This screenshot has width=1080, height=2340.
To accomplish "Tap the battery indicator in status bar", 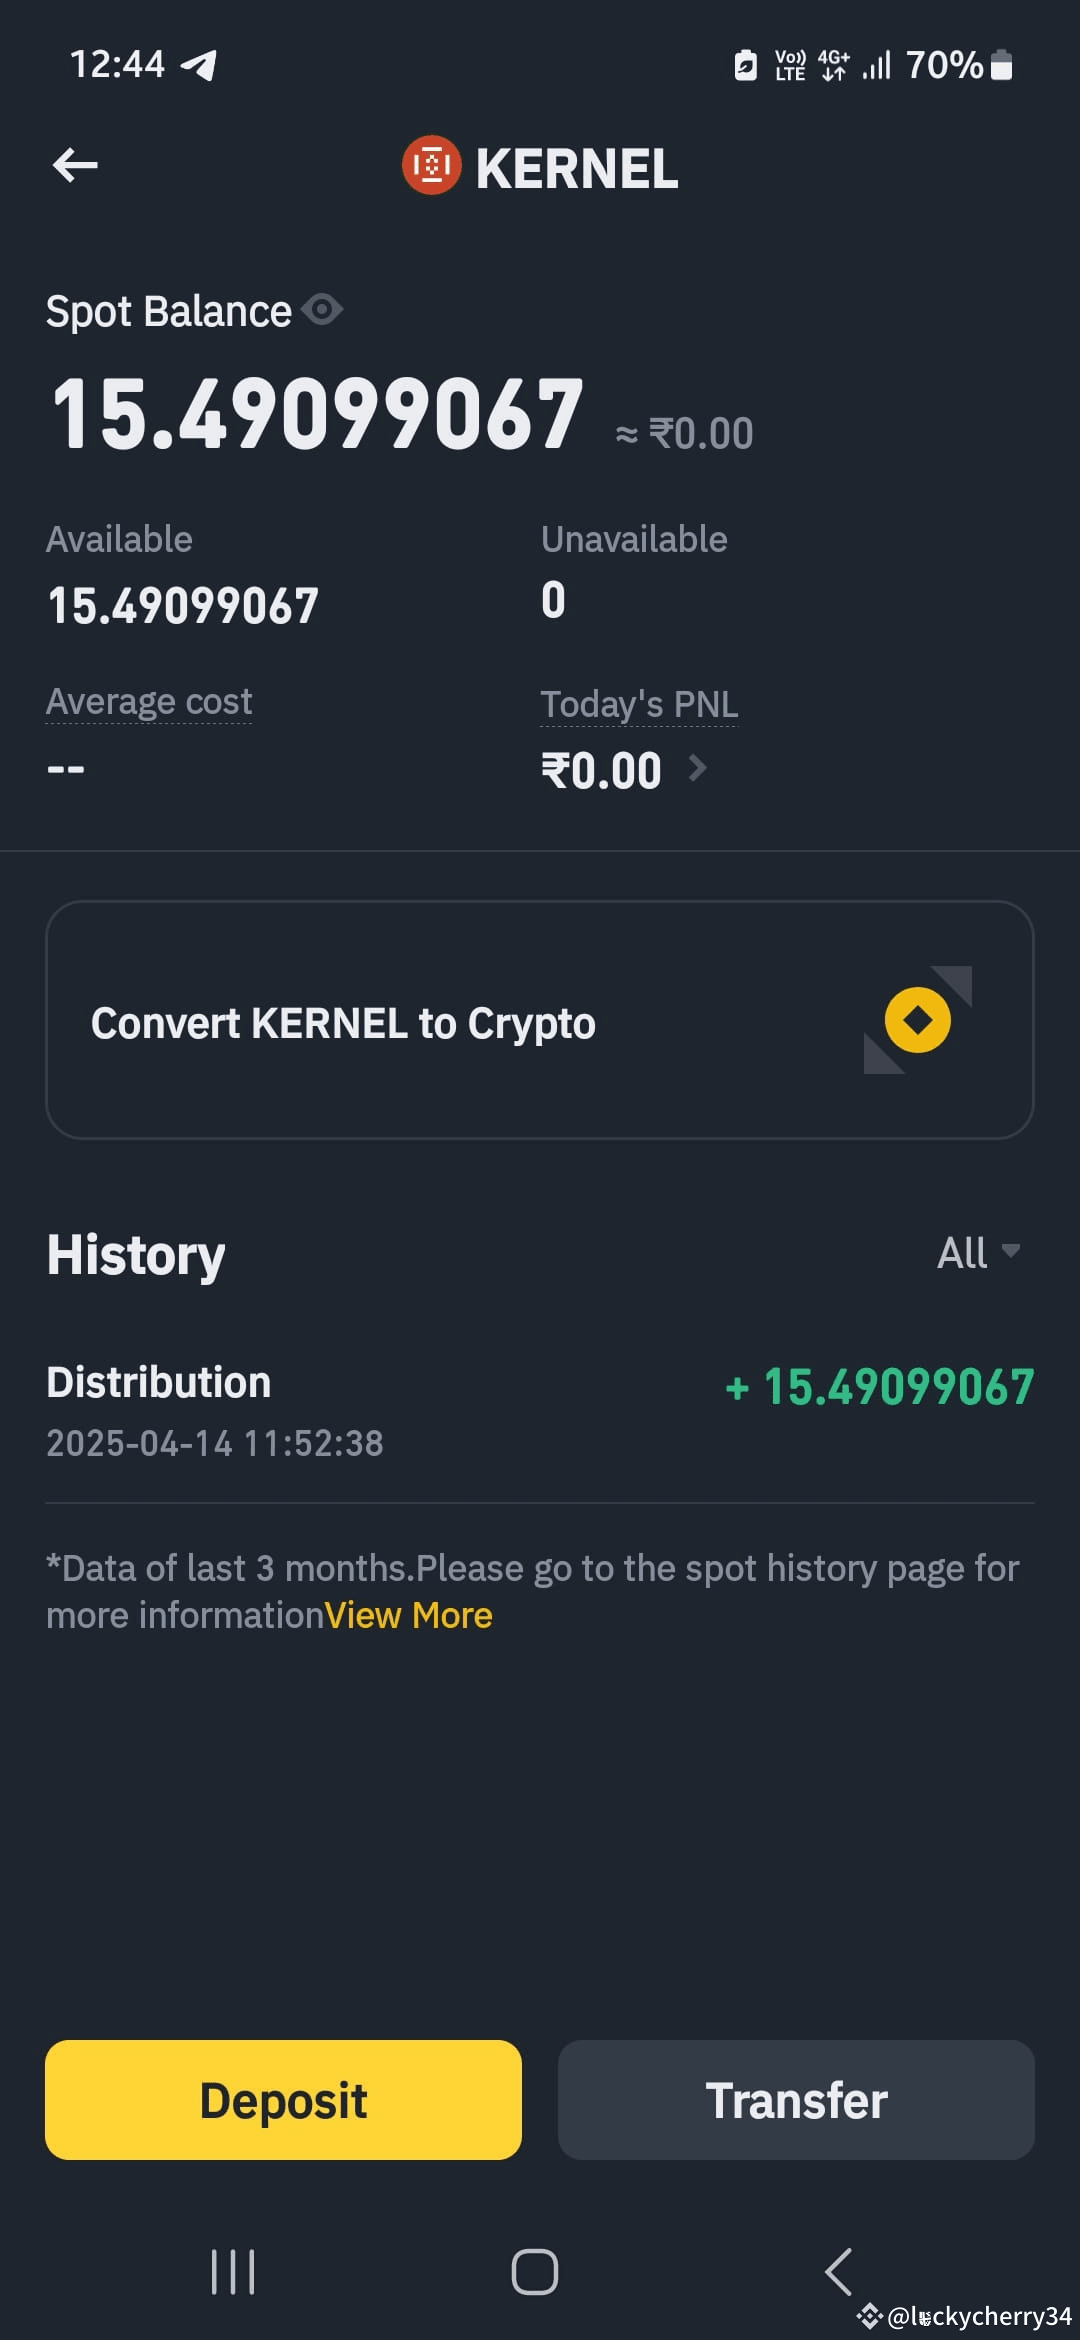I will 1000,63.
